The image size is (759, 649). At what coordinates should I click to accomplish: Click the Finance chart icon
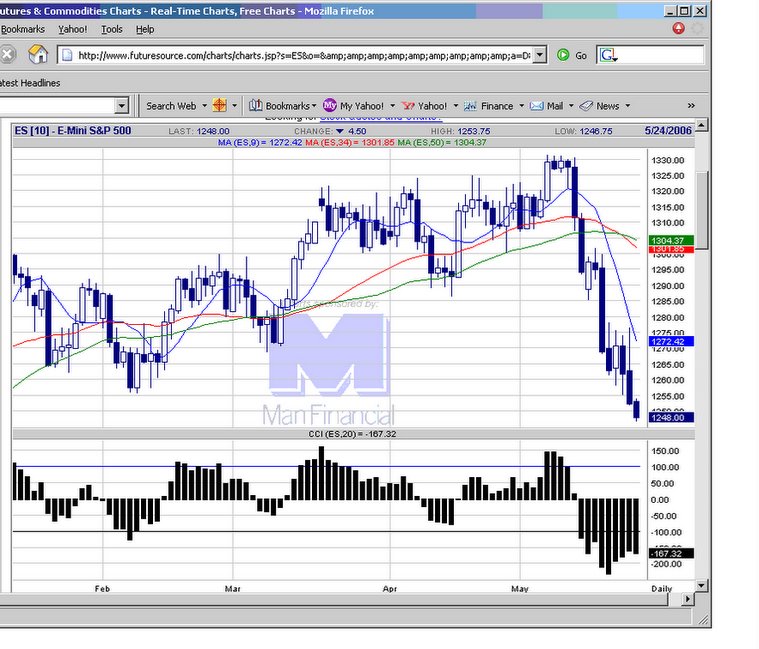pos(470,106)
